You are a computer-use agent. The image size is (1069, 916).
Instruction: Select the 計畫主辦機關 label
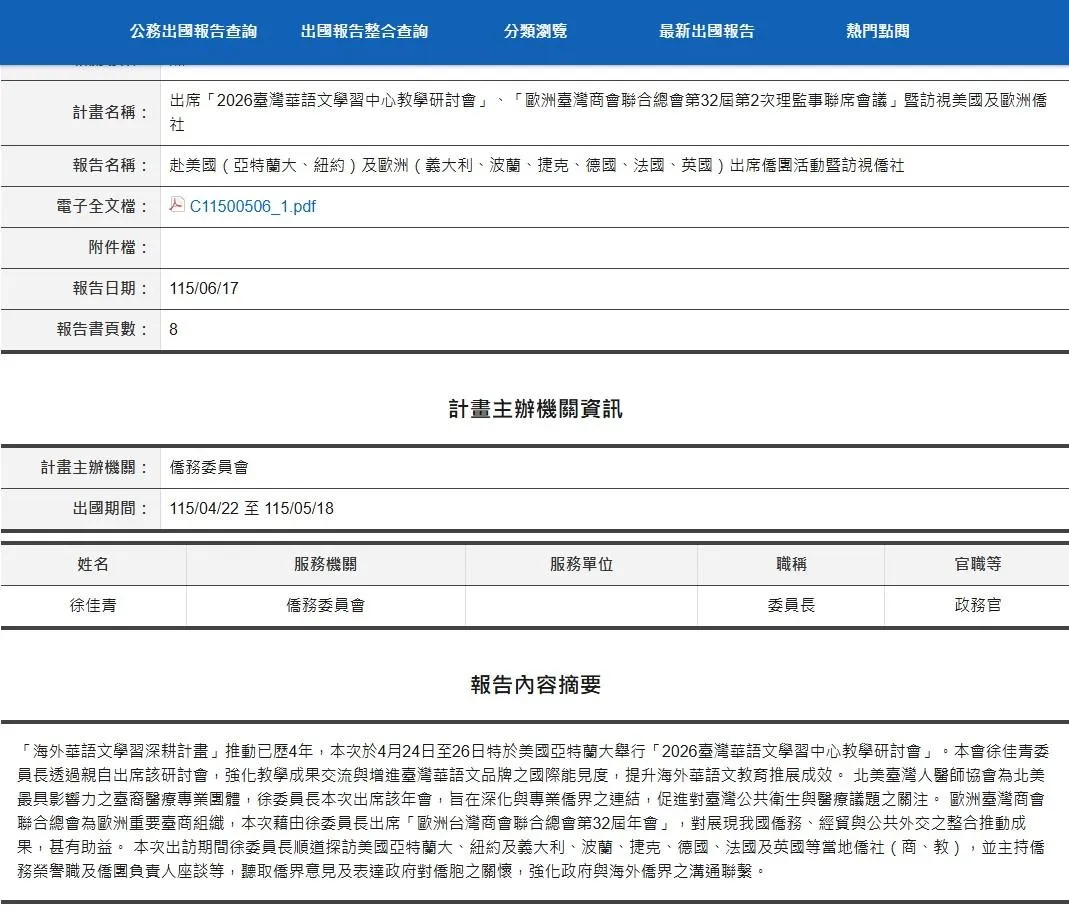click(94, 468)
